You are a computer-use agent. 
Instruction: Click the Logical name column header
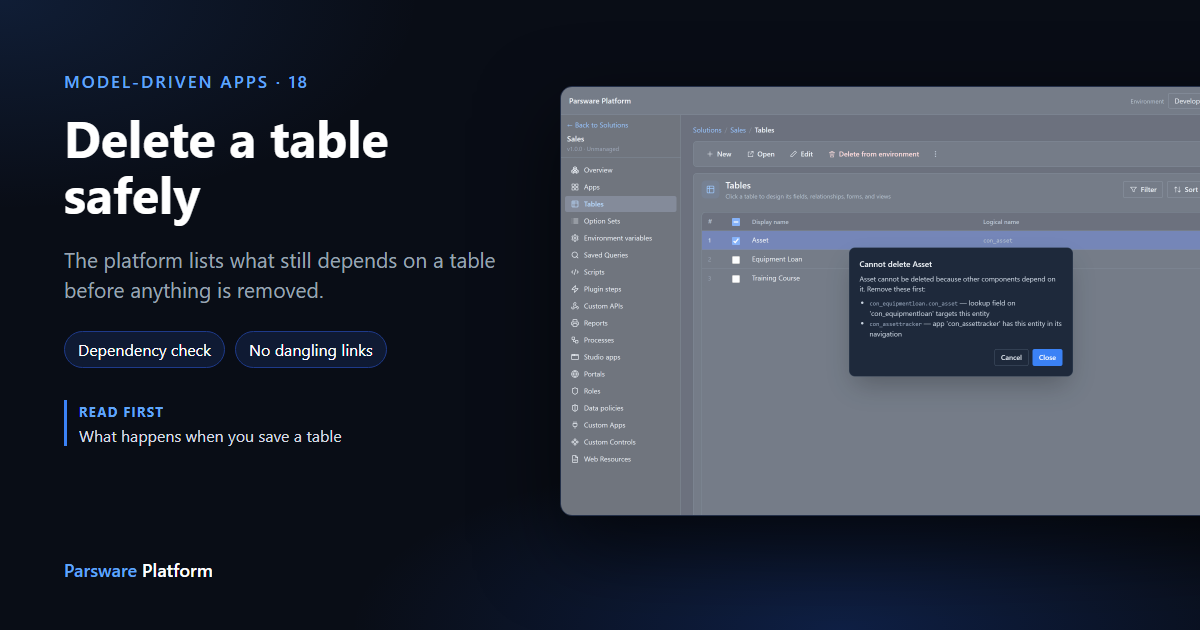[1001, 222]
